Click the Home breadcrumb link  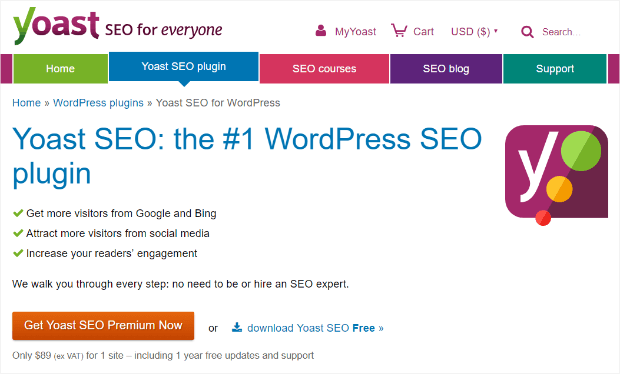point(26,103)
